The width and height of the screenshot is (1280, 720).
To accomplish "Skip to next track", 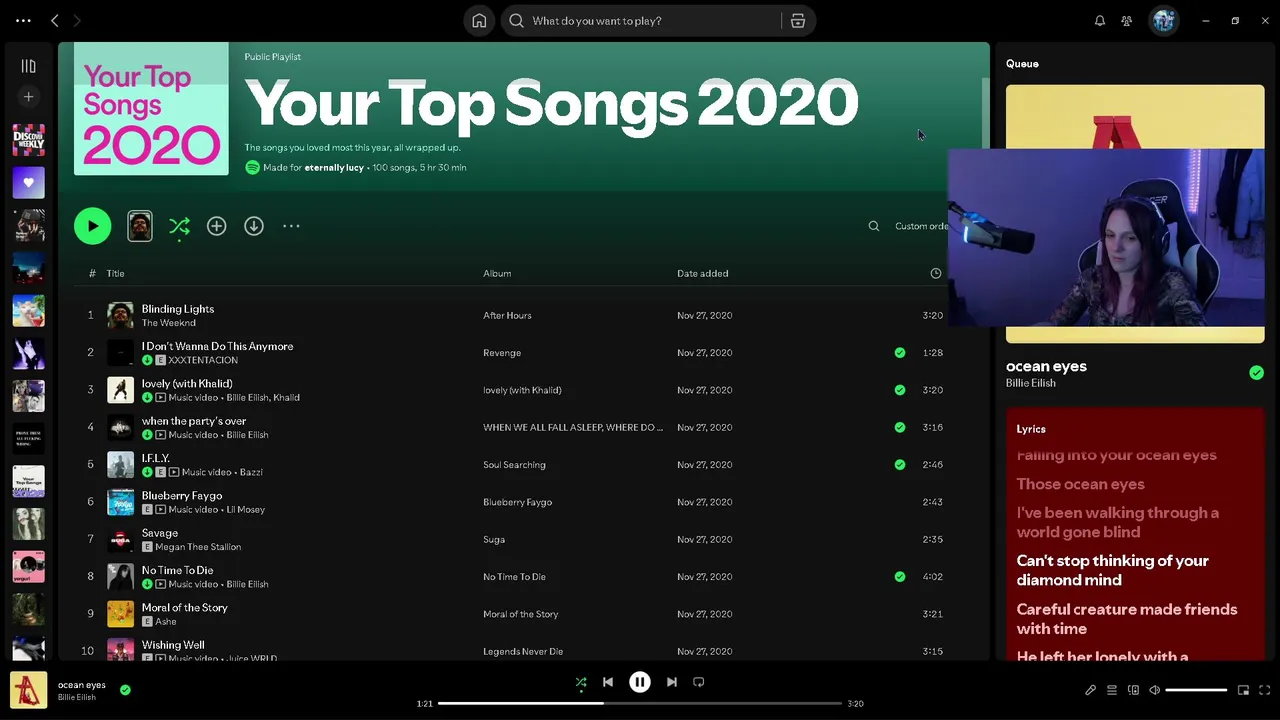I will (672, 683).
